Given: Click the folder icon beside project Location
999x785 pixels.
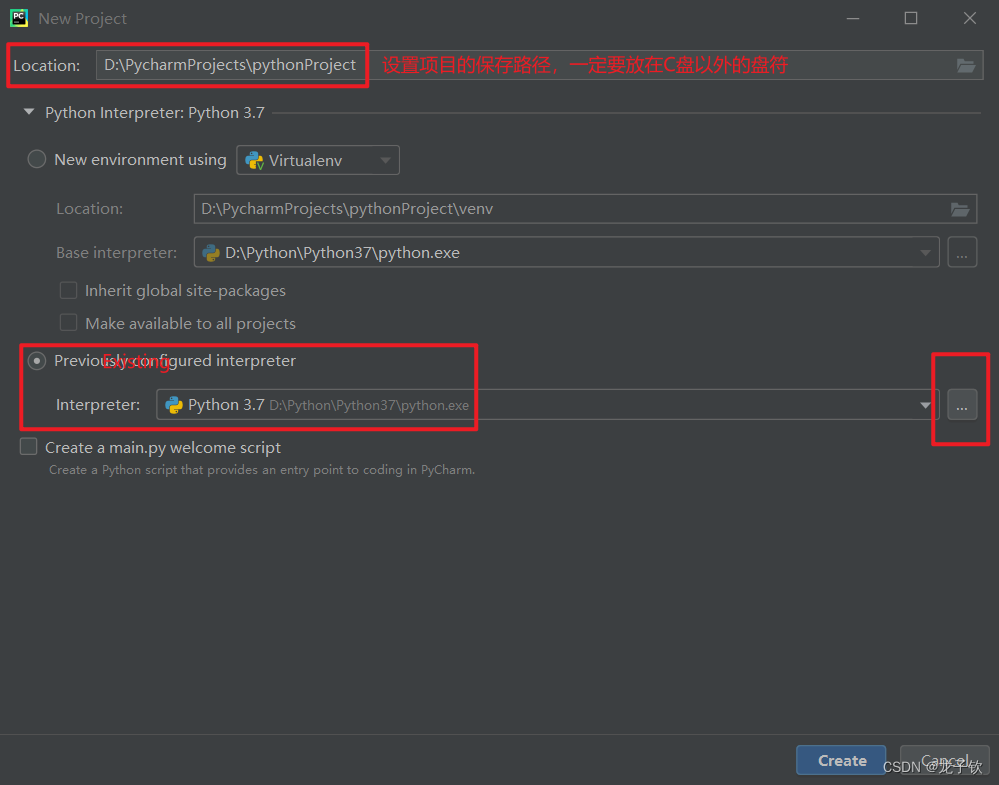Looking at the screenshot, I should click(965, 65).
